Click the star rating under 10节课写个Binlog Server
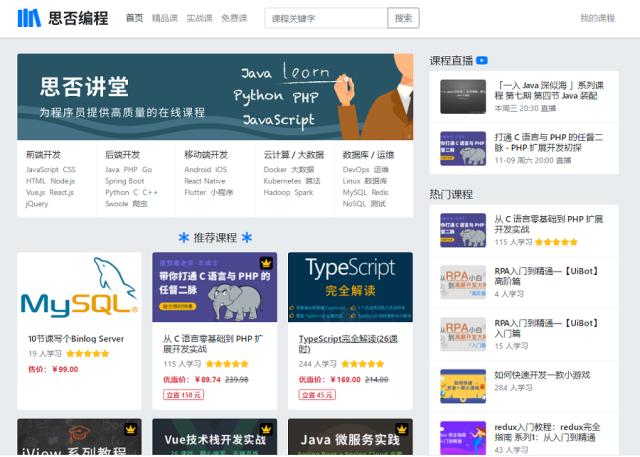640x457 pixels. click(x=88, y=353)
